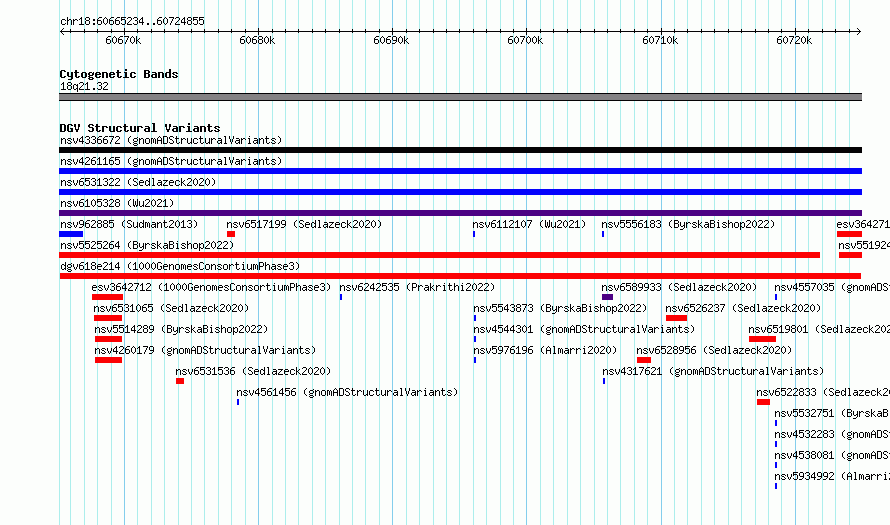Click the red bar under esv3642712
The height and width of the screenshot is (525, 890).
coord(107,297)
